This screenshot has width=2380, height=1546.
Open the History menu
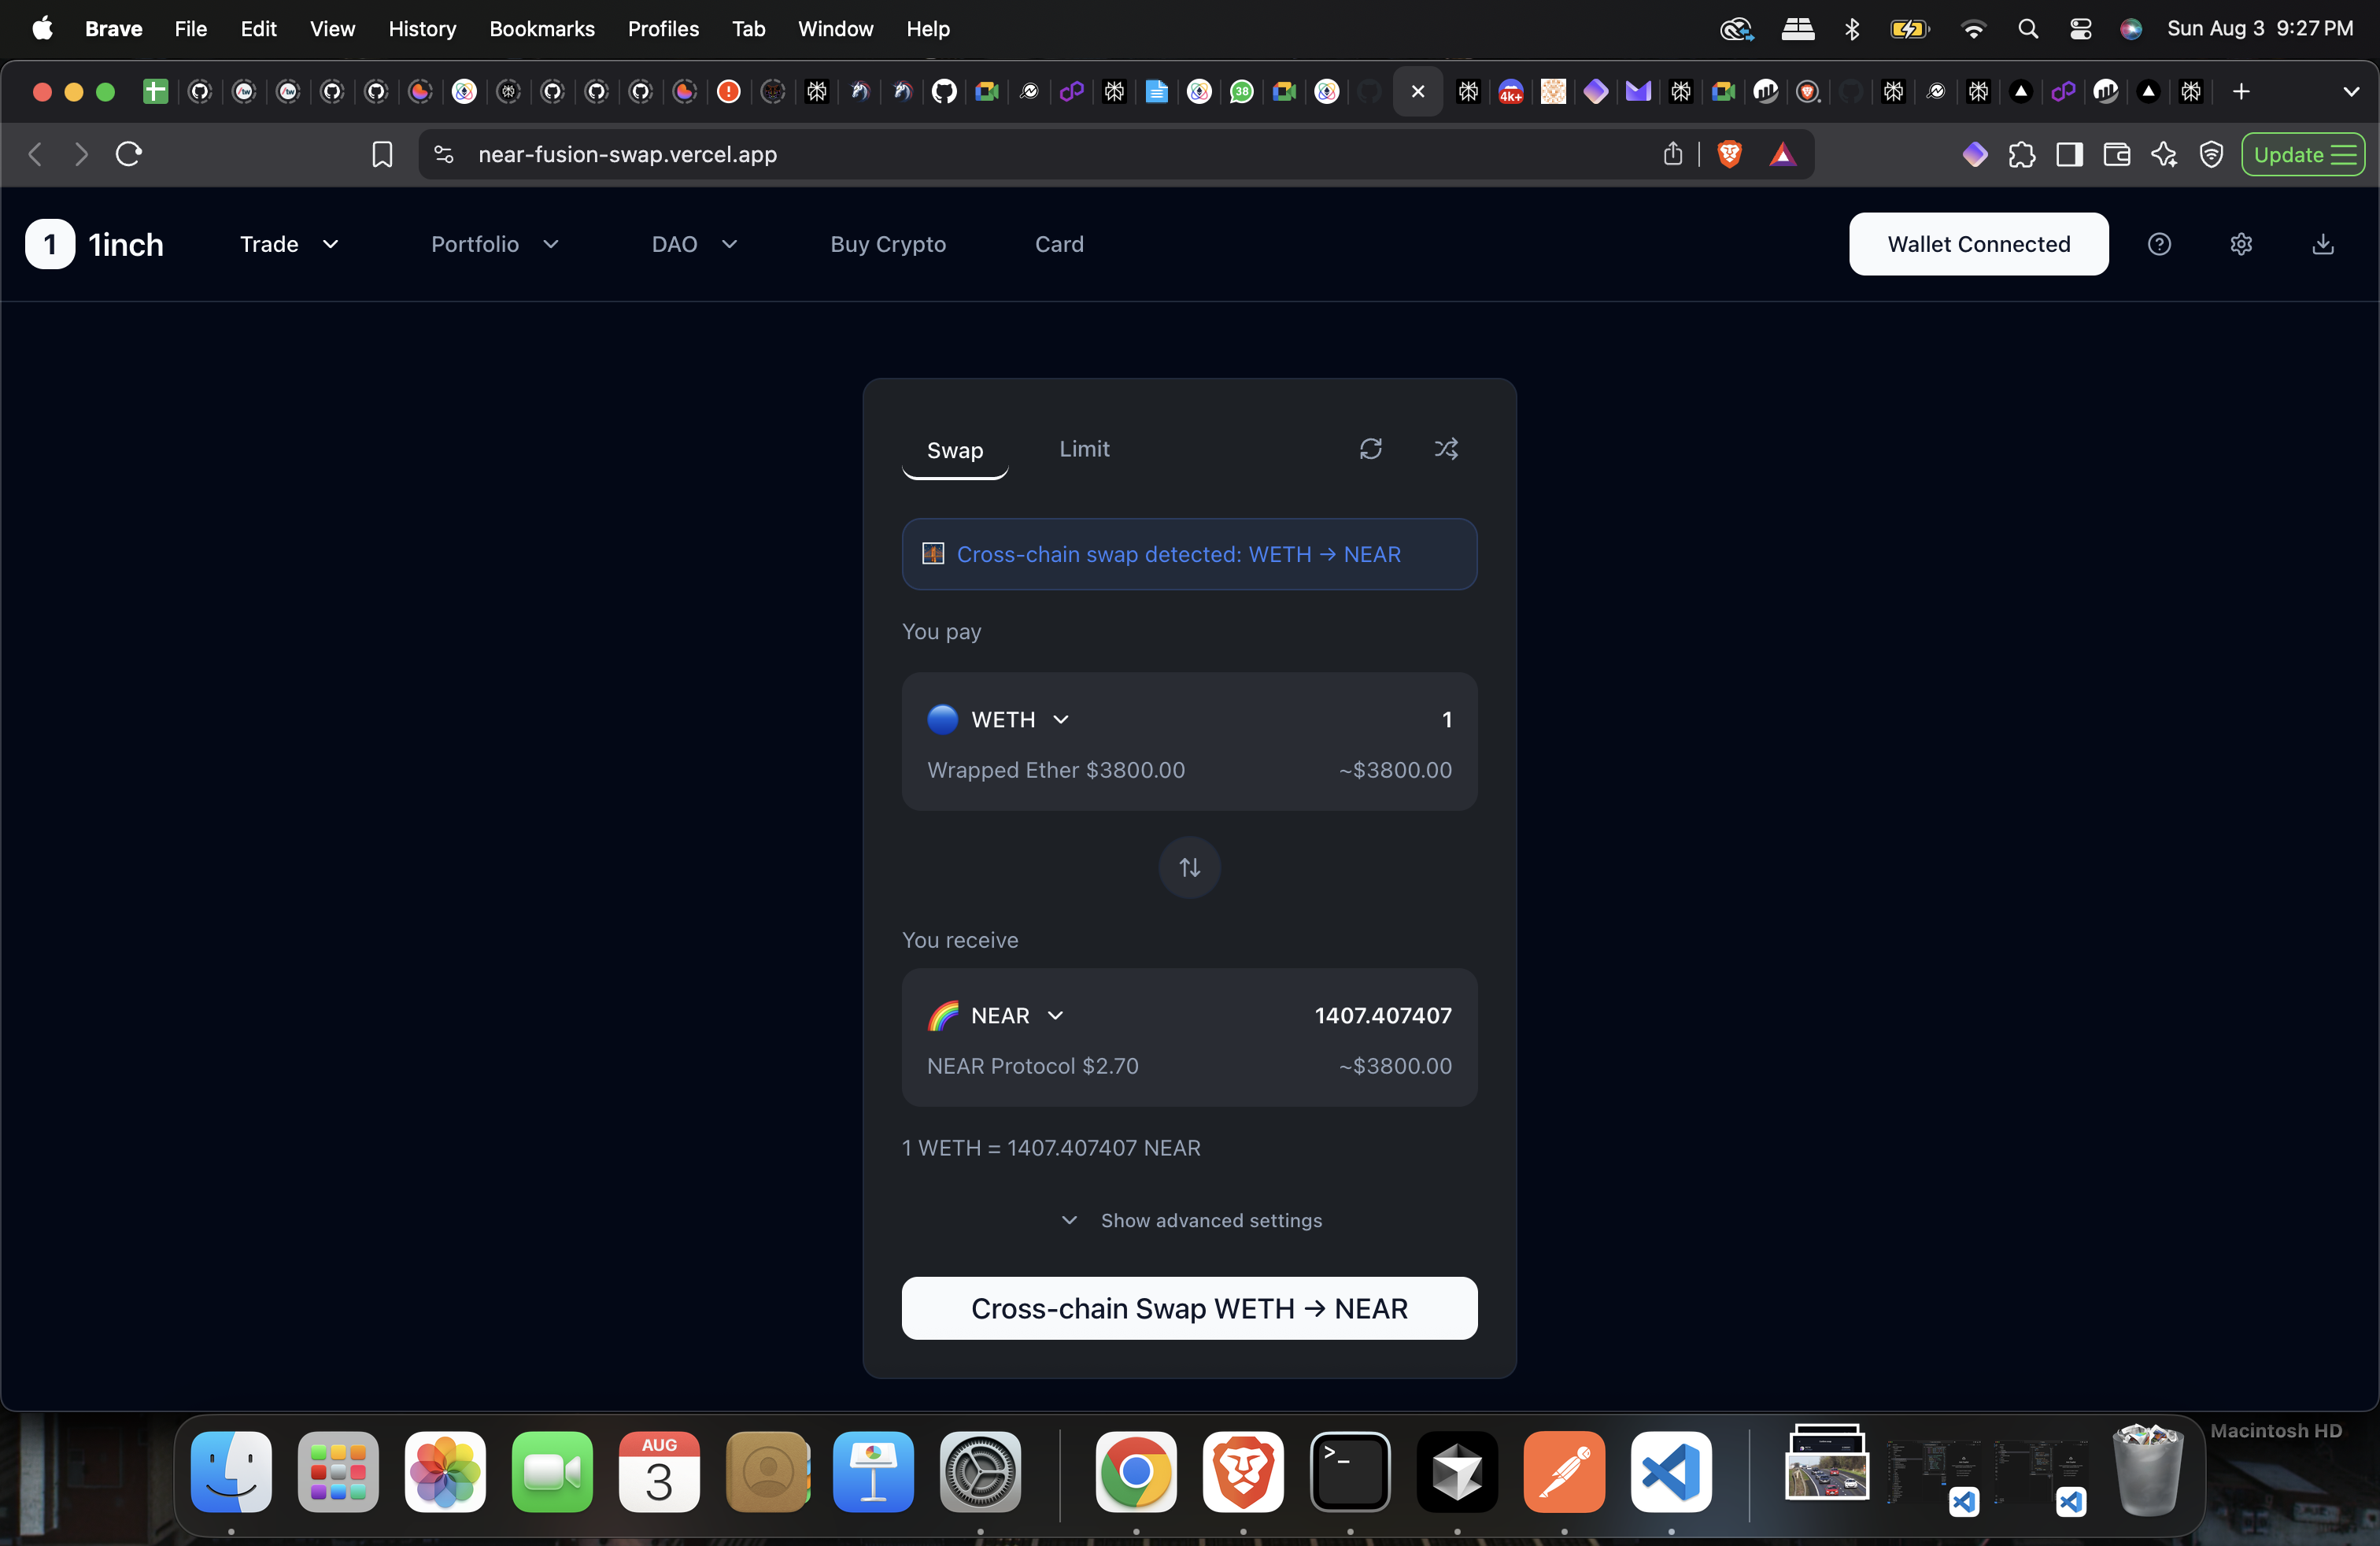tap(422, 29)
